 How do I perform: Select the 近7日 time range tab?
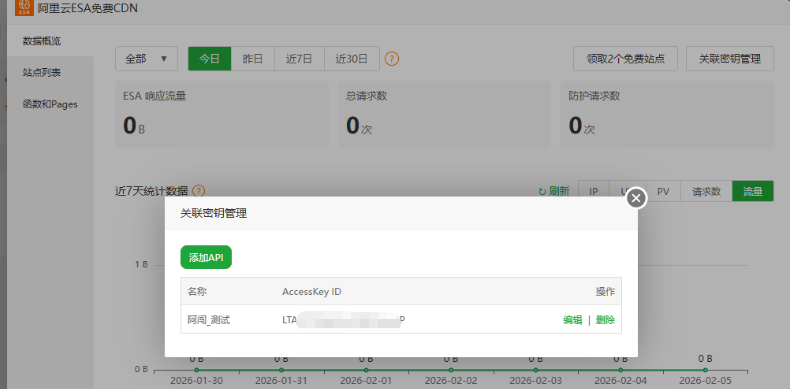pyautogui.click(x=299, y=59)
